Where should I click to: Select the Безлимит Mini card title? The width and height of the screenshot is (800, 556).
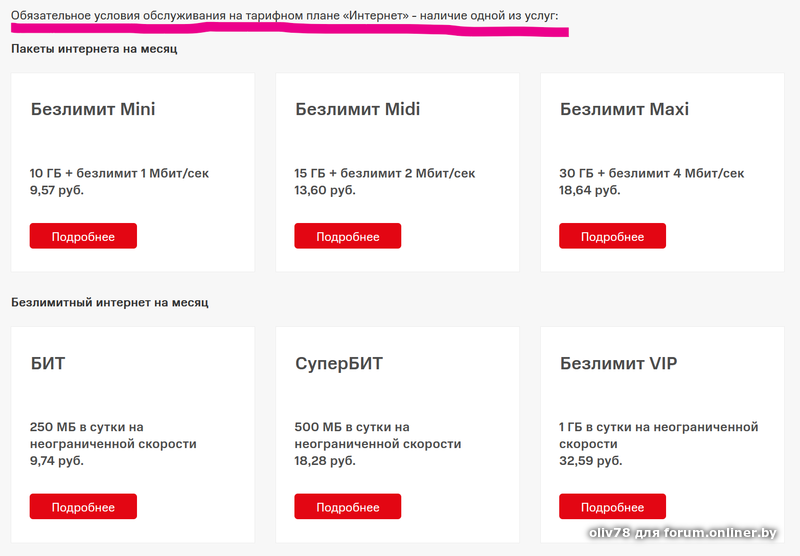pyautogui.click(x=93, y=109)
